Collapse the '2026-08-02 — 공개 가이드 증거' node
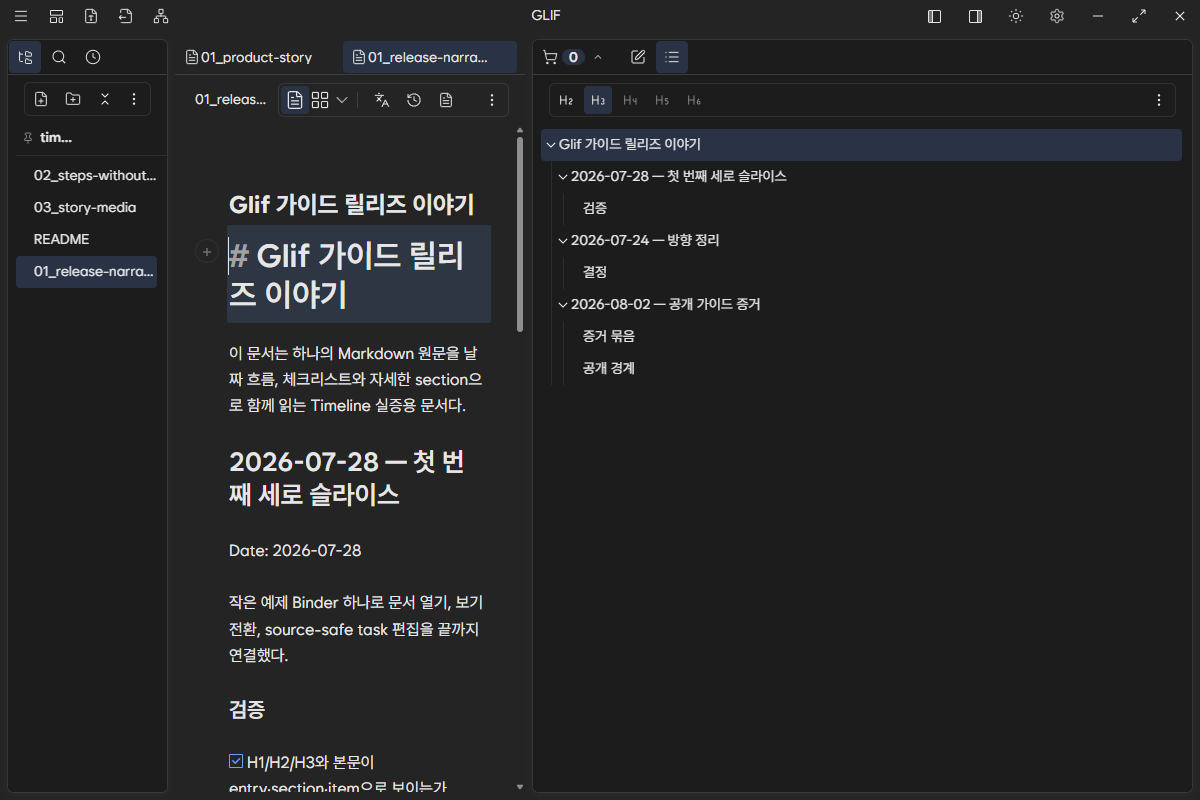The width and height of the screenshot is (1200, 800). tap(562, 304)
